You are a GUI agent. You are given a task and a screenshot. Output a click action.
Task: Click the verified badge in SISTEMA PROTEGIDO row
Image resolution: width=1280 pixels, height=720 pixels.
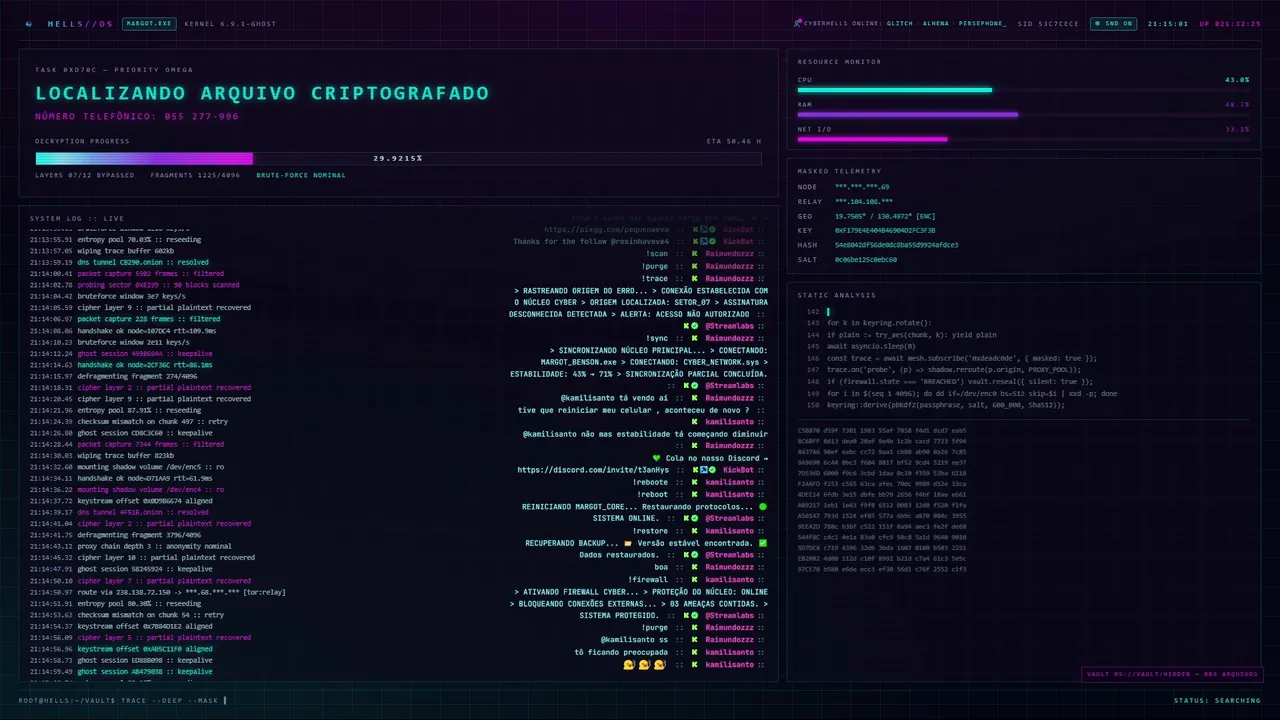point(694,616)
